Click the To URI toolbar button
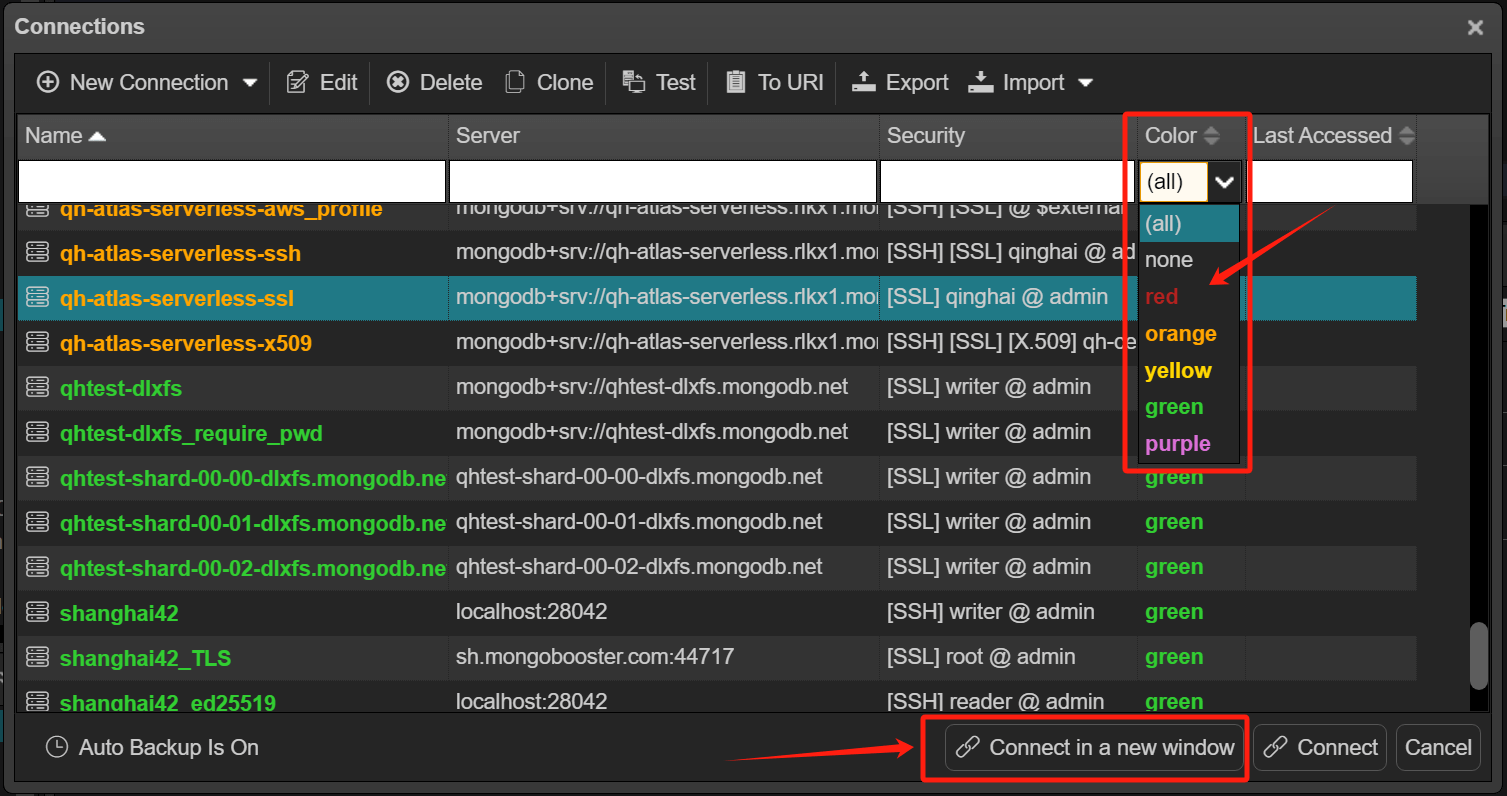The image size is (1507, 796). point(774,82)
